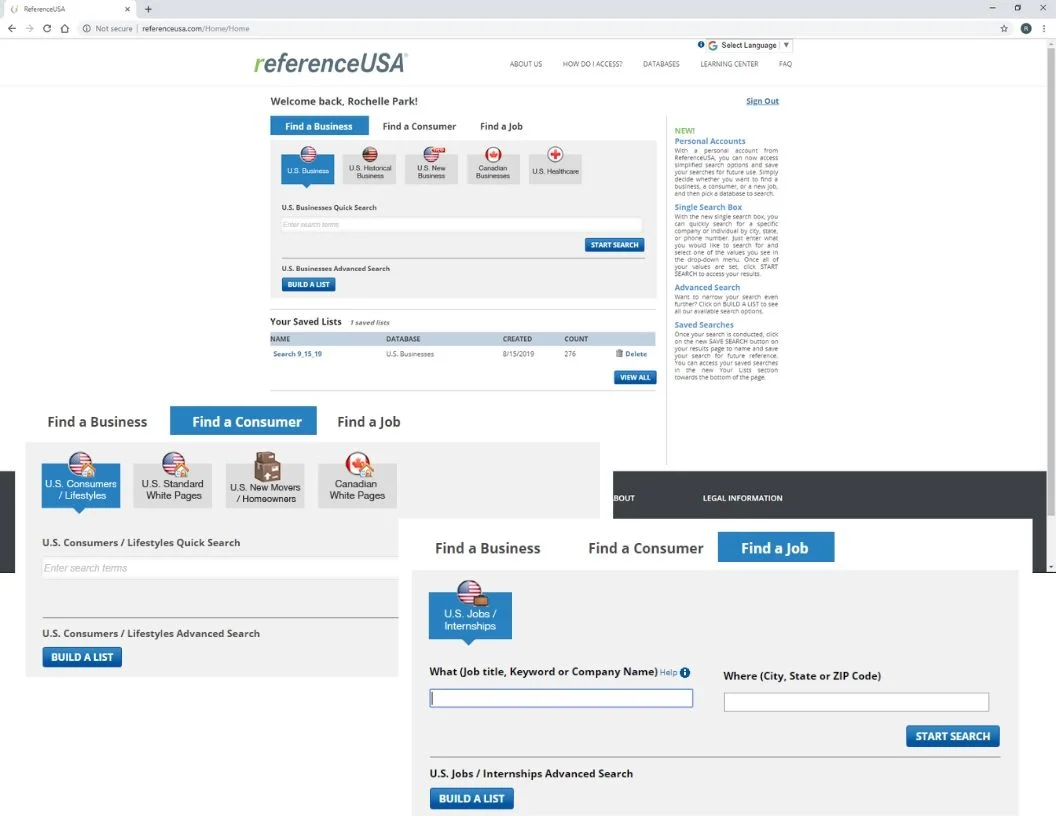
Task: Select U.S. Consumers / Lifestyles database
Action: (x=81, y=481)
